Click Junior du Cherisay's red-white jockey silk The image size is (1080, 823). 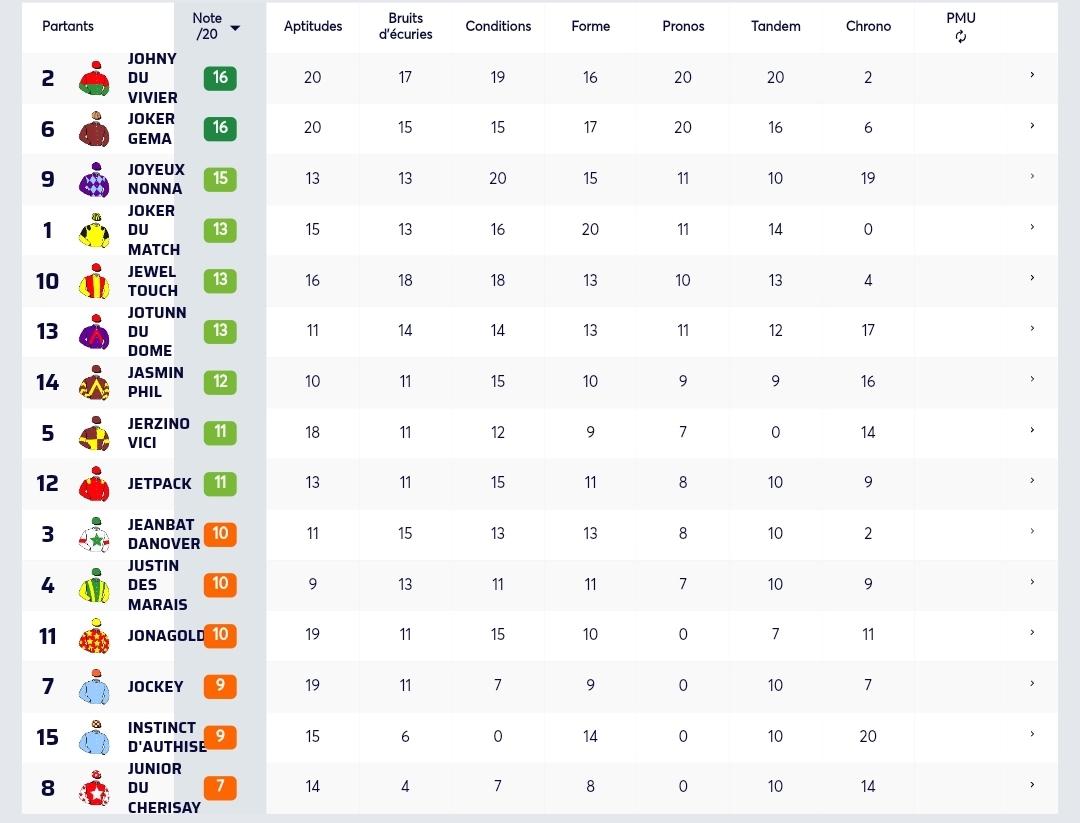94,788
